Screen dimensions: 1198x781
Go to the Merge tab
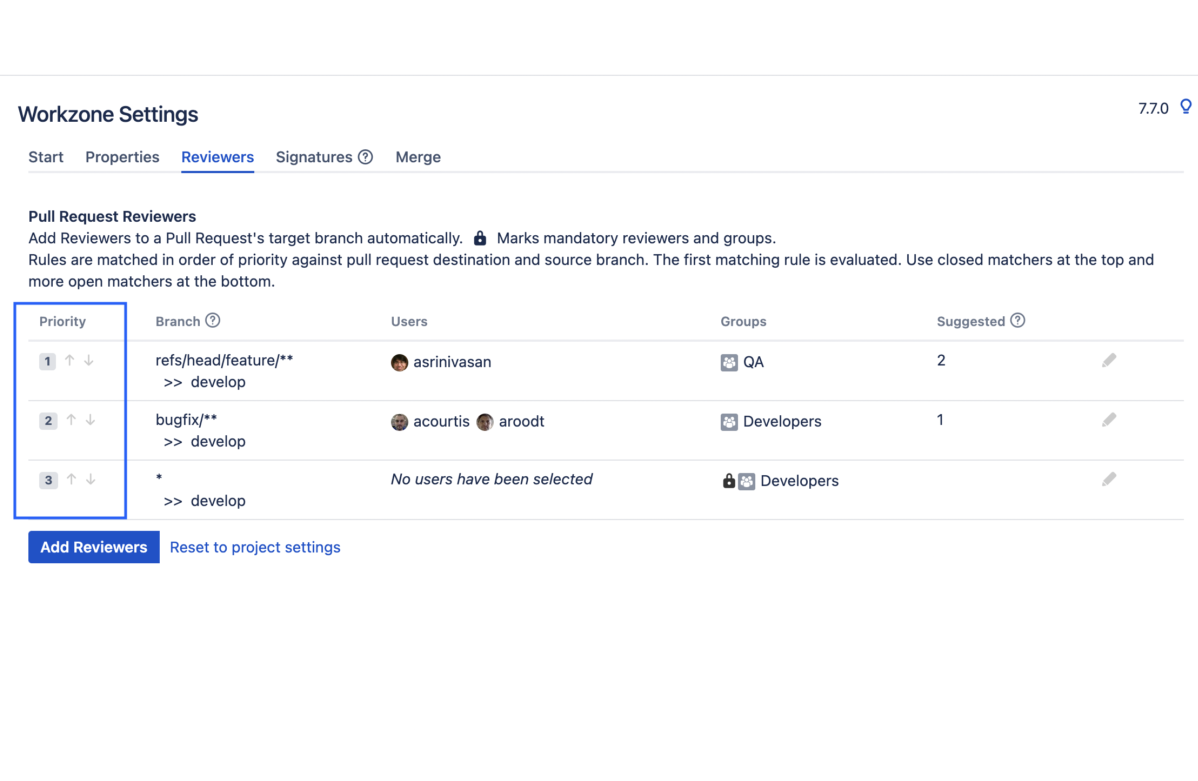[418, 157]
